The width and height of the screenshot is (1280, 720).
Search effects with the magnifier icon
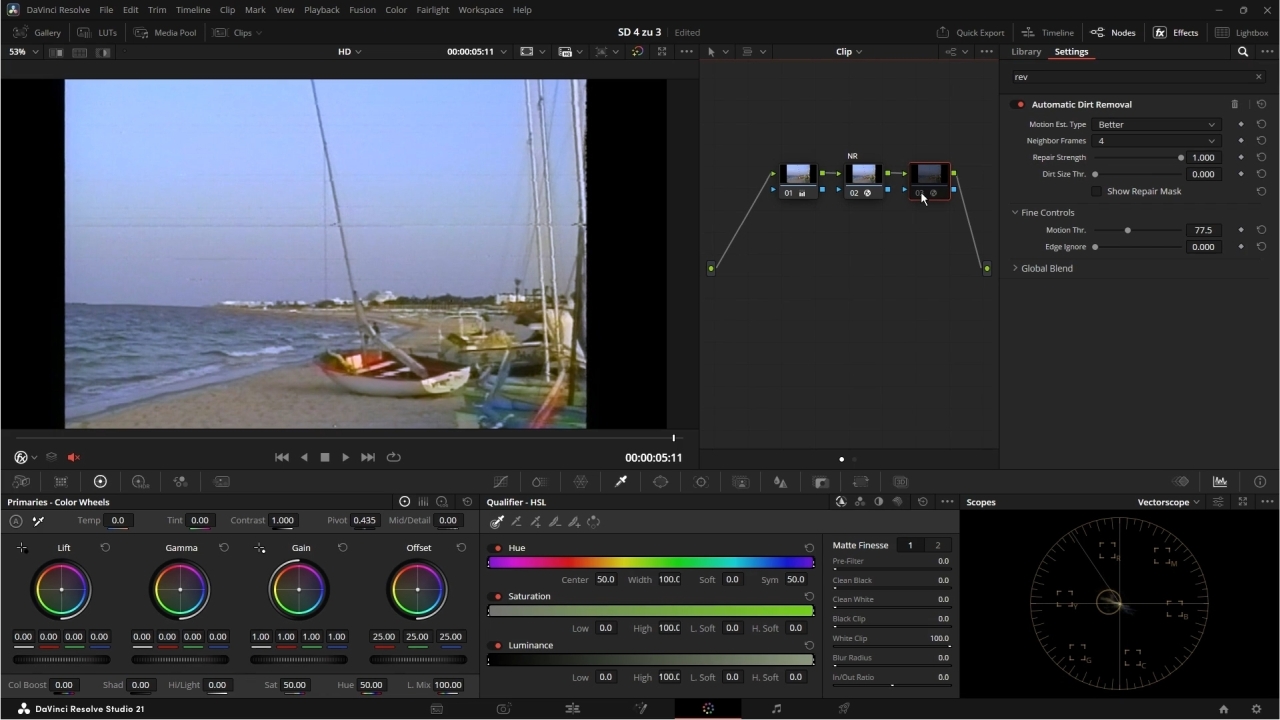coord(1243,51)
